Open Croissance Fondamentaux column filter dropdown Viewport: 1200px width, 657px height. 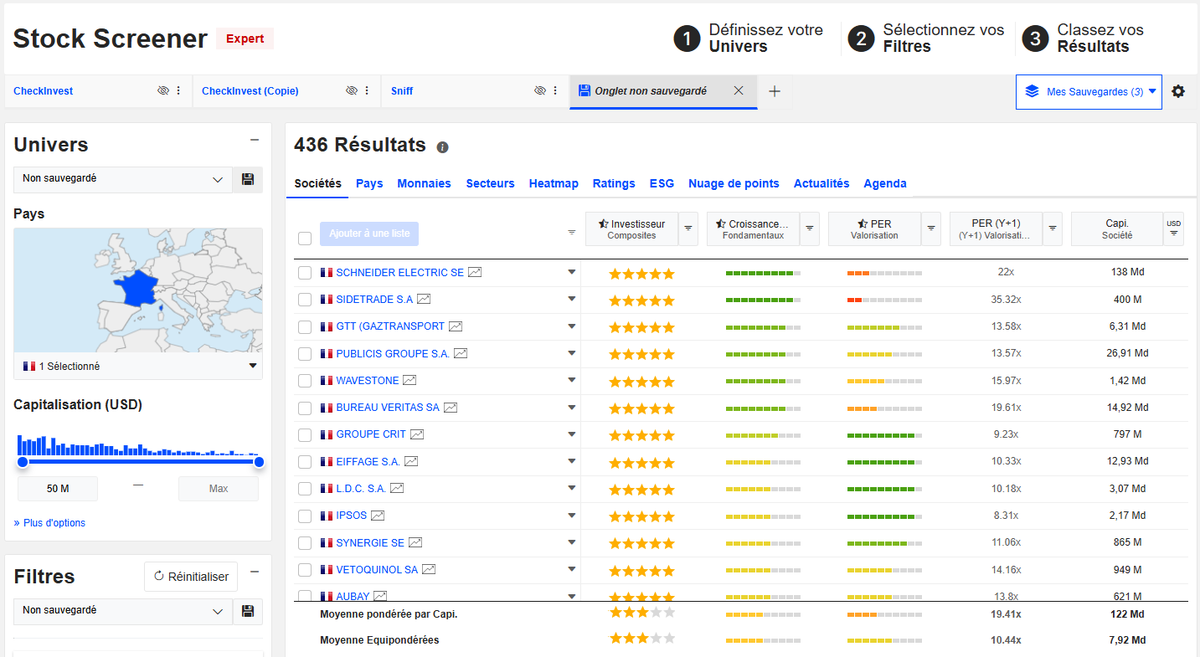pyautogui.click(x=810, y=229)
